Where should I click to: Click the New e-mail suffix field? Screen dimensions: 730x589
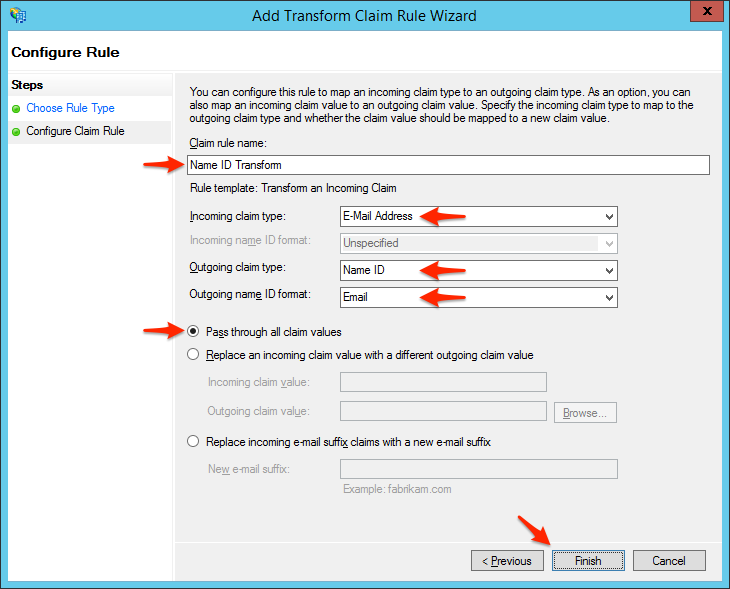478,469
